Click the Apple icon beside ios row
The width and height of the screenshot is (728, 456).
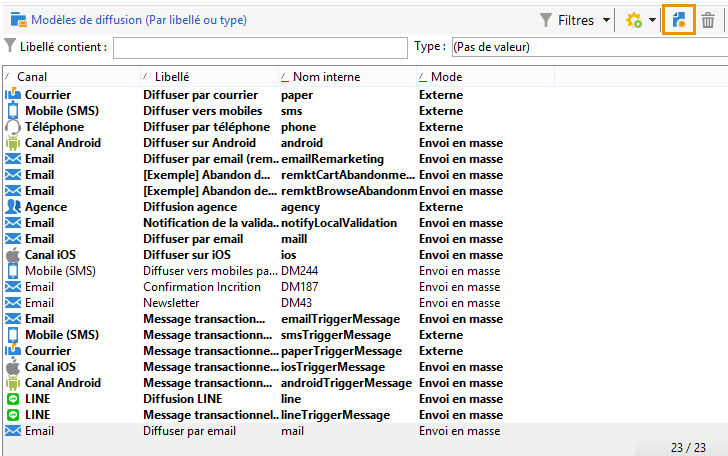click(x=13, y=255)
